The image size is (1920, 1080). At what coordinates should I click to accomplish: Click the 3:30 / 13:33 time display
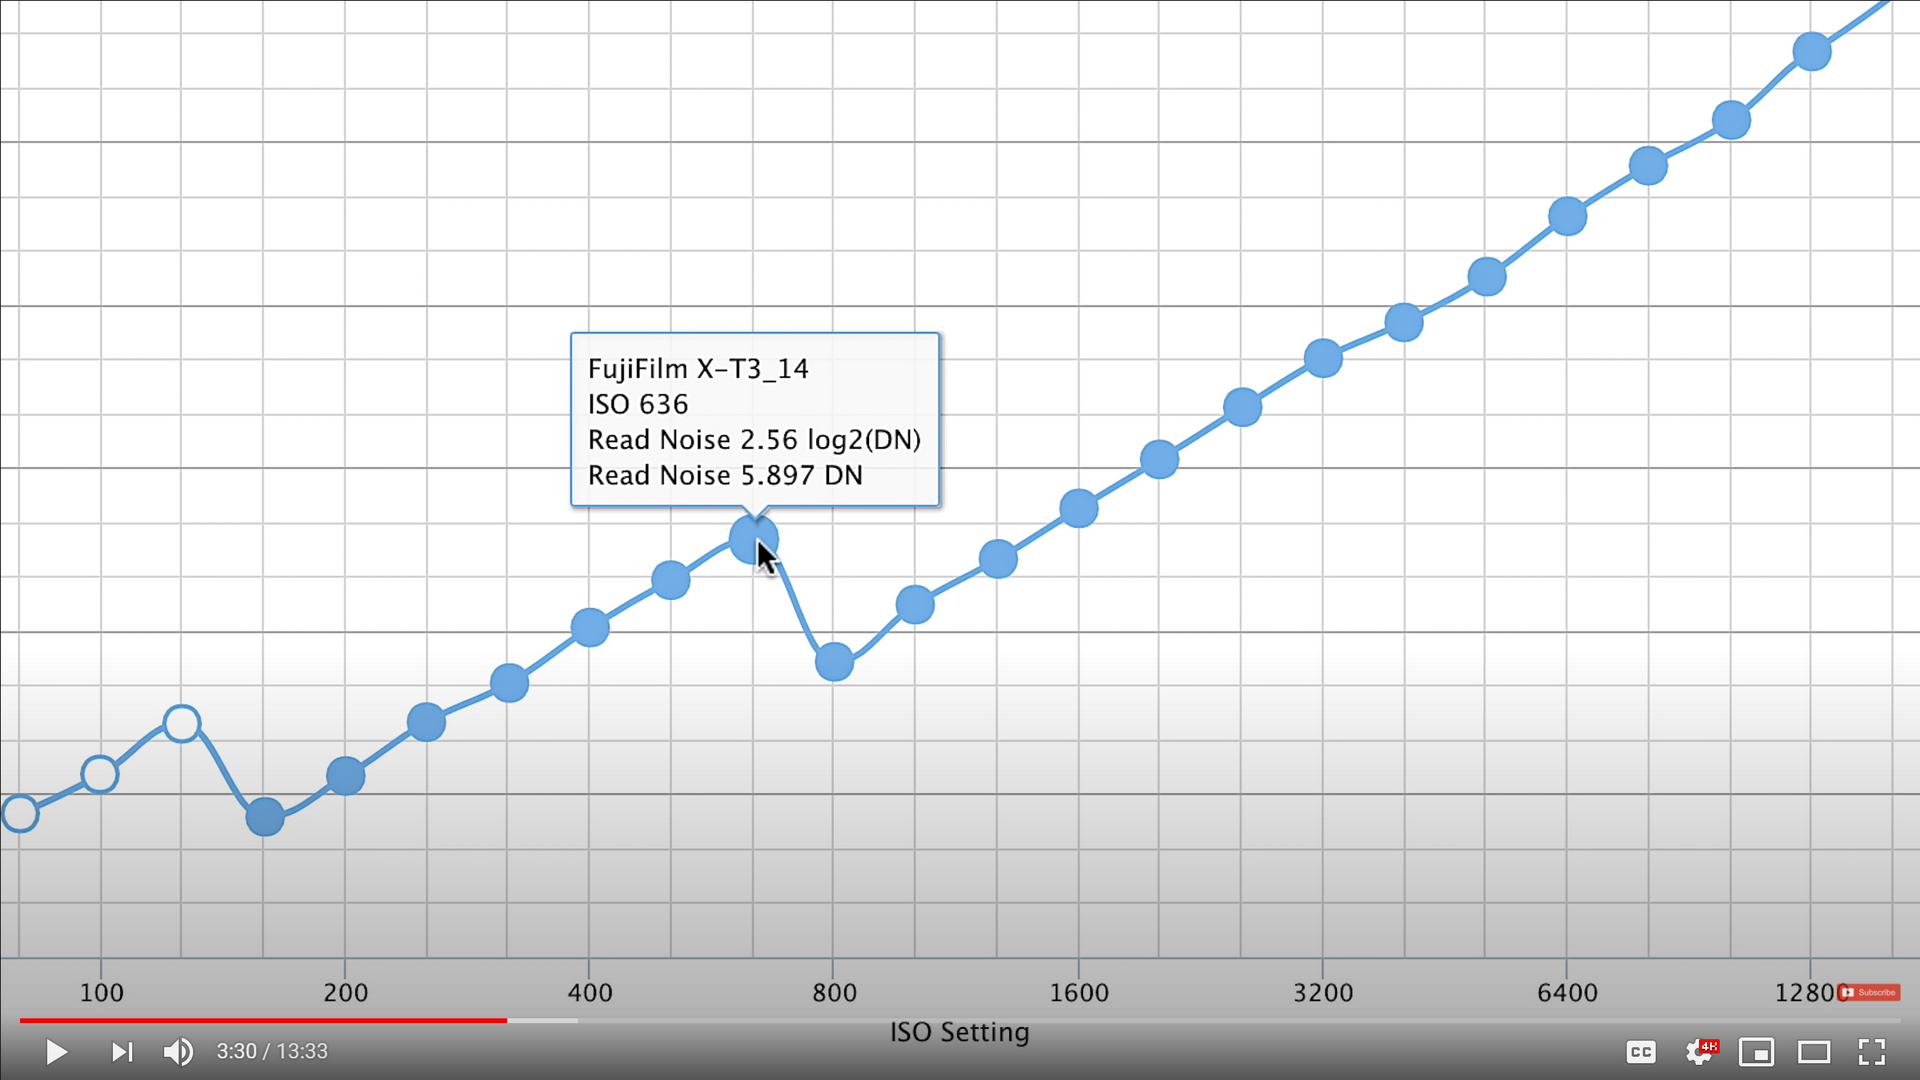pyautogui.click(x=272, y=1051)
